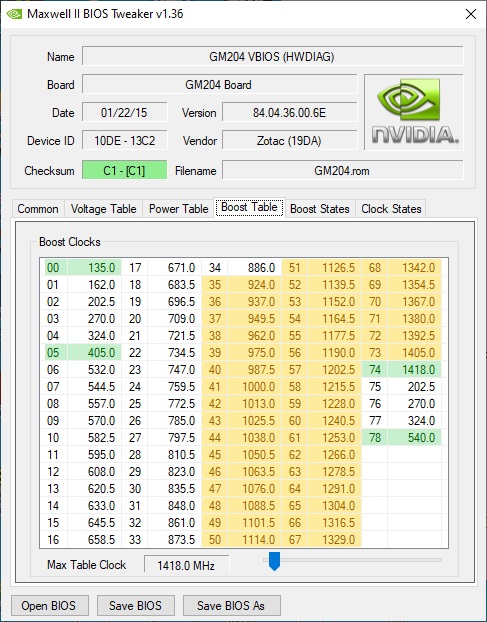Select boost clock cell 405.0
487x622 pixels.
[94, 353]
